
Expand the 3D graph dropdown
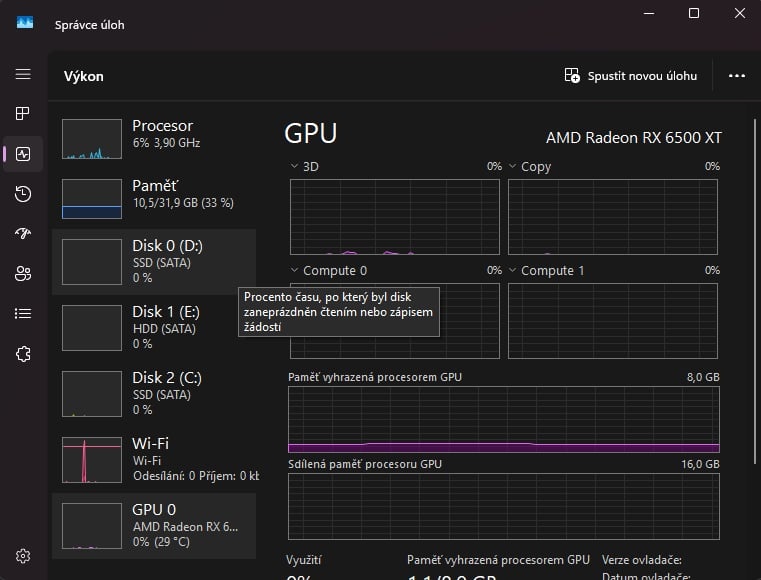coord(295,167)
